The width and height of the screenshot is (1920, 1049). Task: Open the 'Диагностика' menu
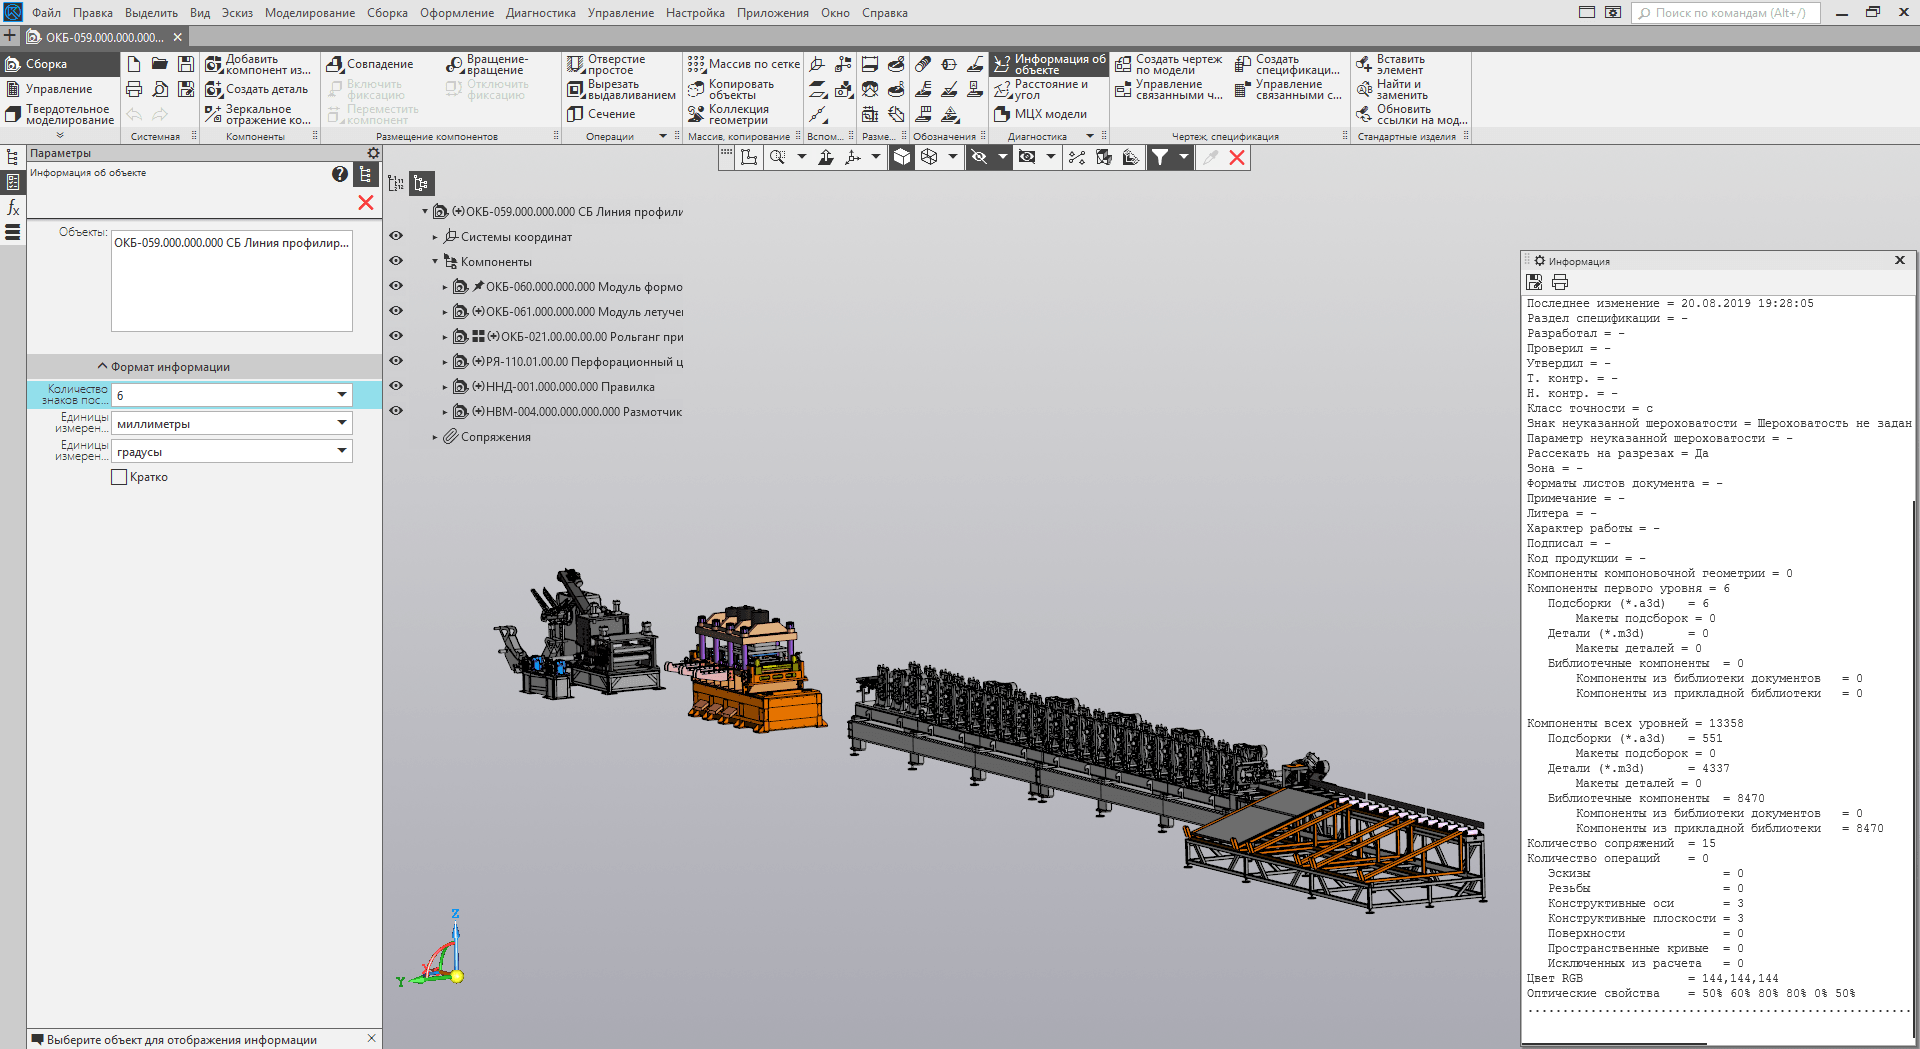540,13
